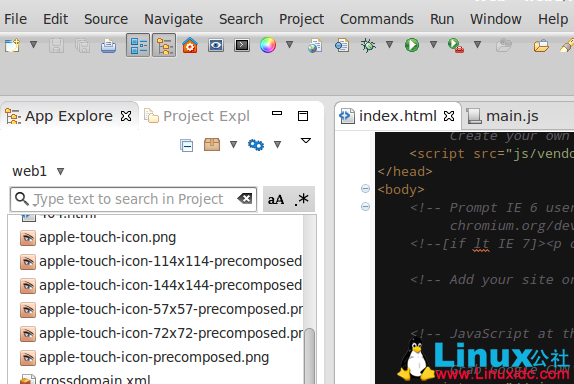Click the Save All toolbar icon

tap(82, 45)
